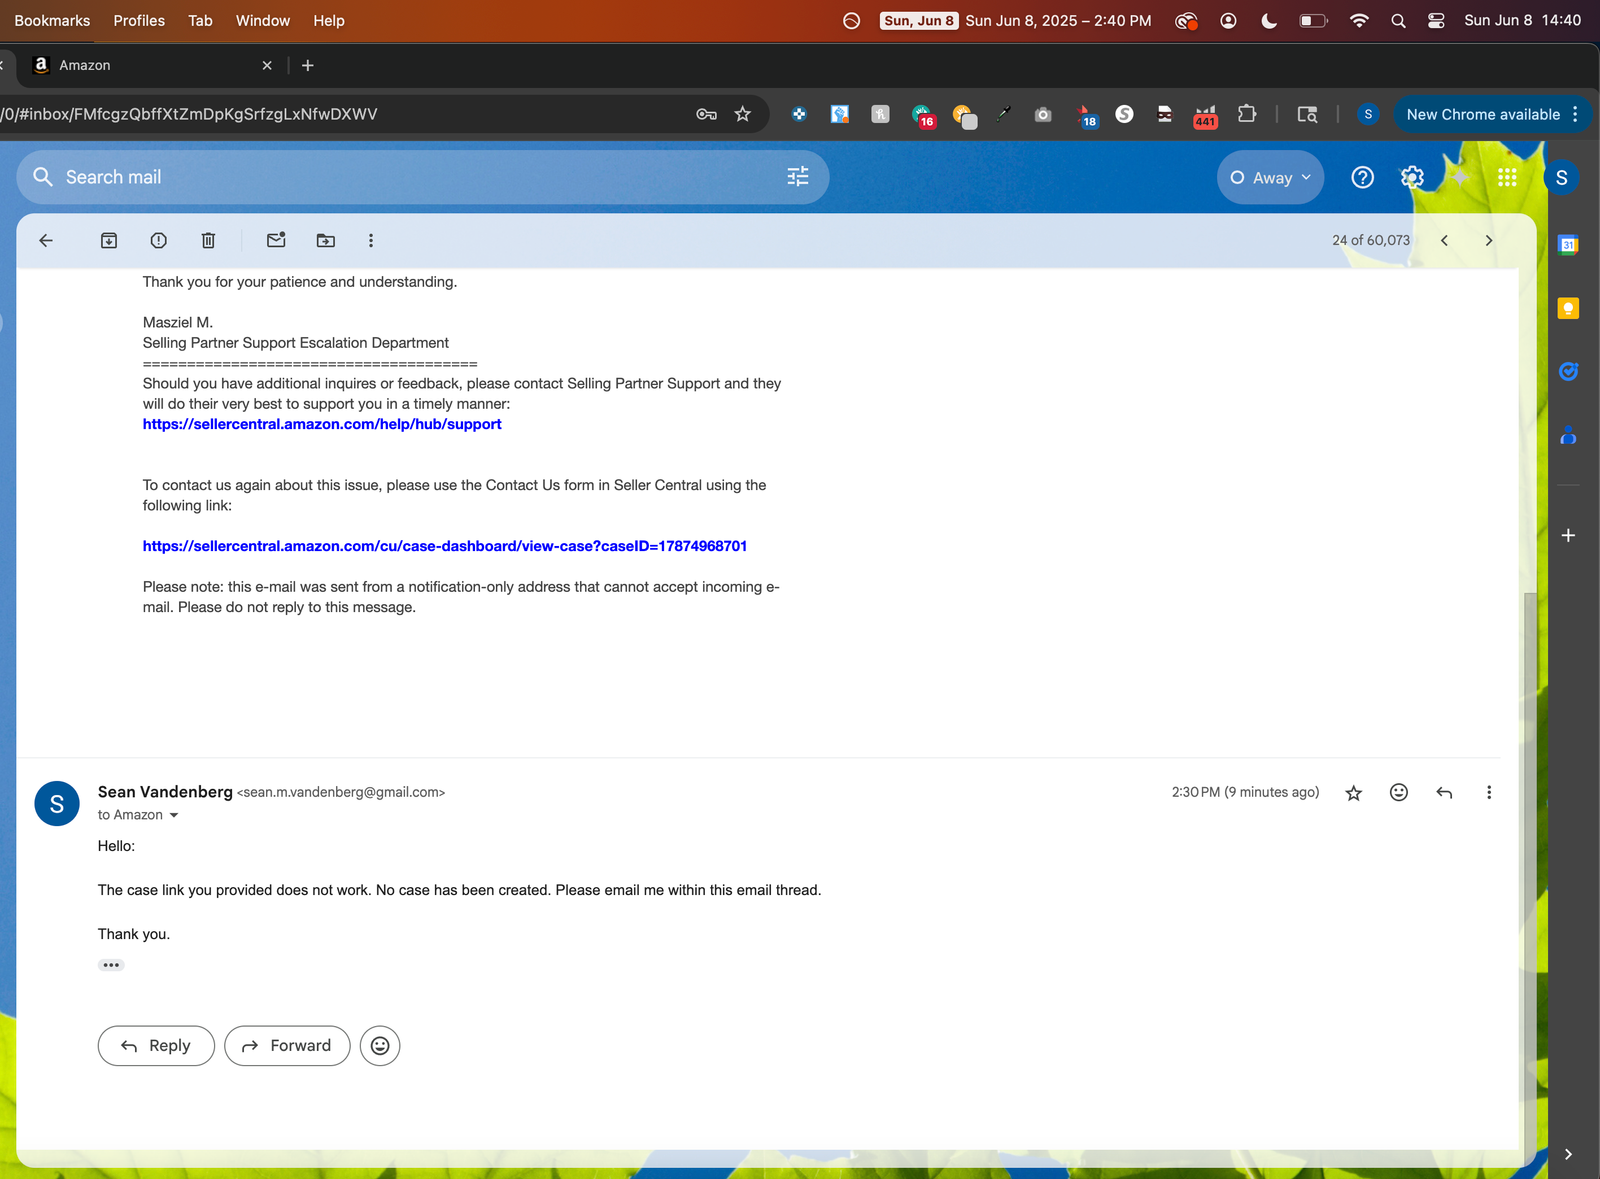Image resolution: width=1600 pixels, height=1179 pixels.
Task: Show trimmed content ellipsis
Action: tap(111, 965)
